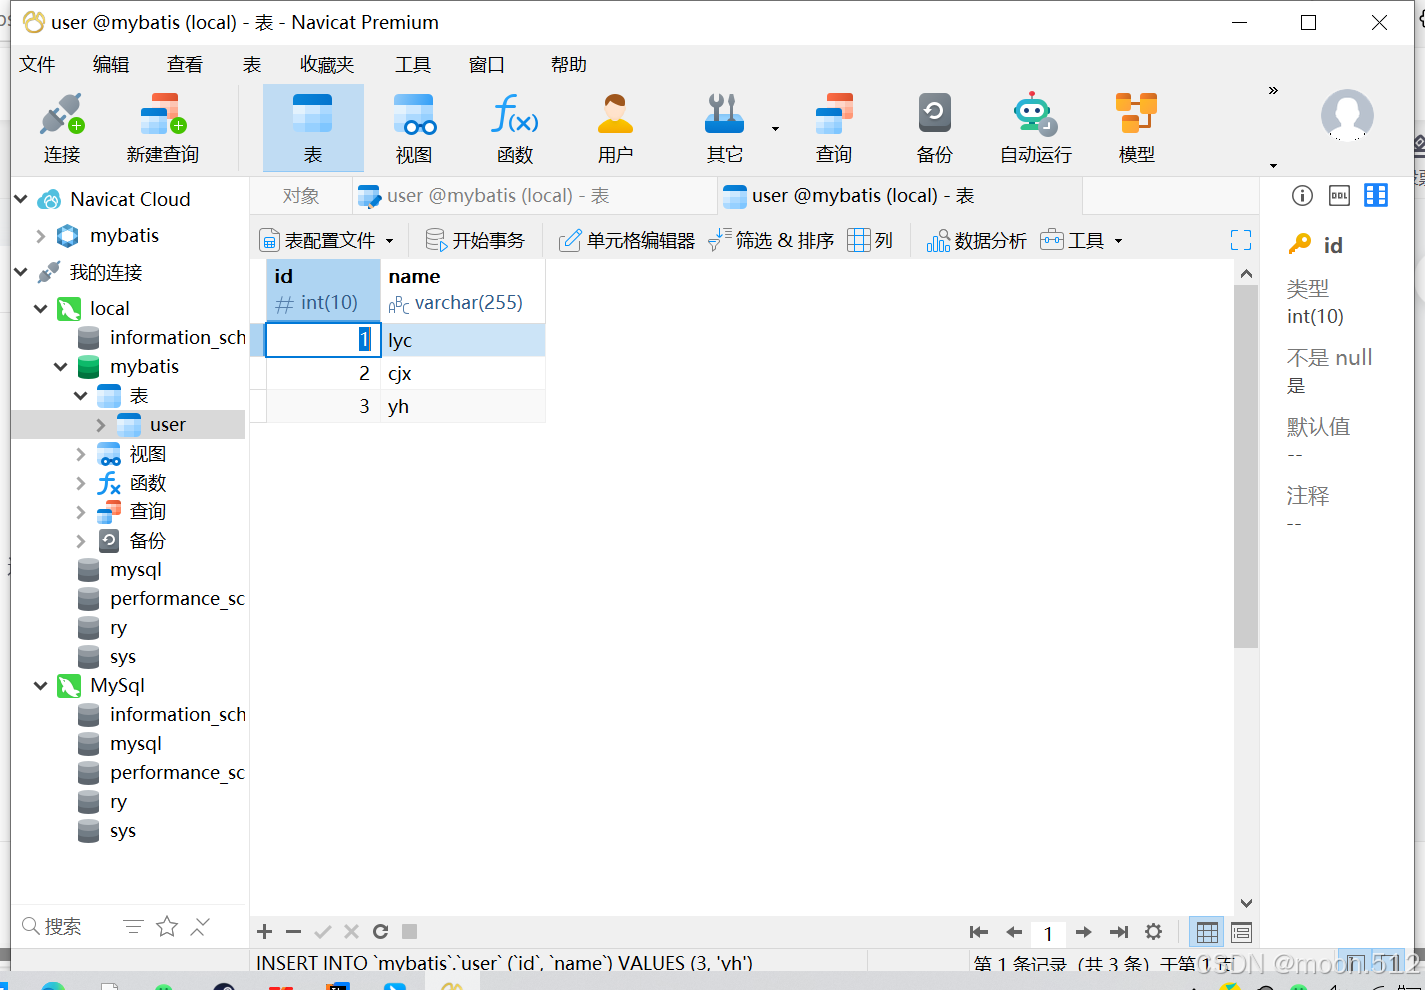Click the 用户 (Users) toolbar icon
Viewport: 1425px width, 990px height.
614,125
